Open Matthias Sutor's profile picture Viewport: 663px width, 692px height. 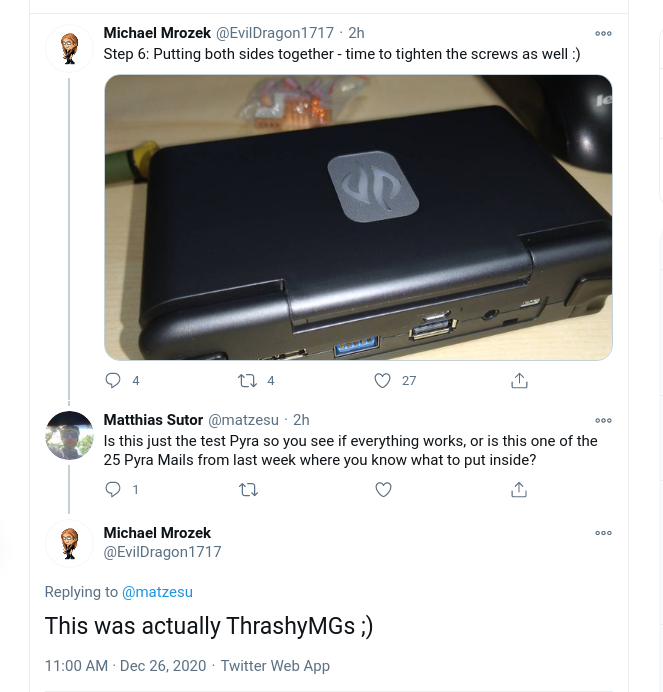click(70, 435)
